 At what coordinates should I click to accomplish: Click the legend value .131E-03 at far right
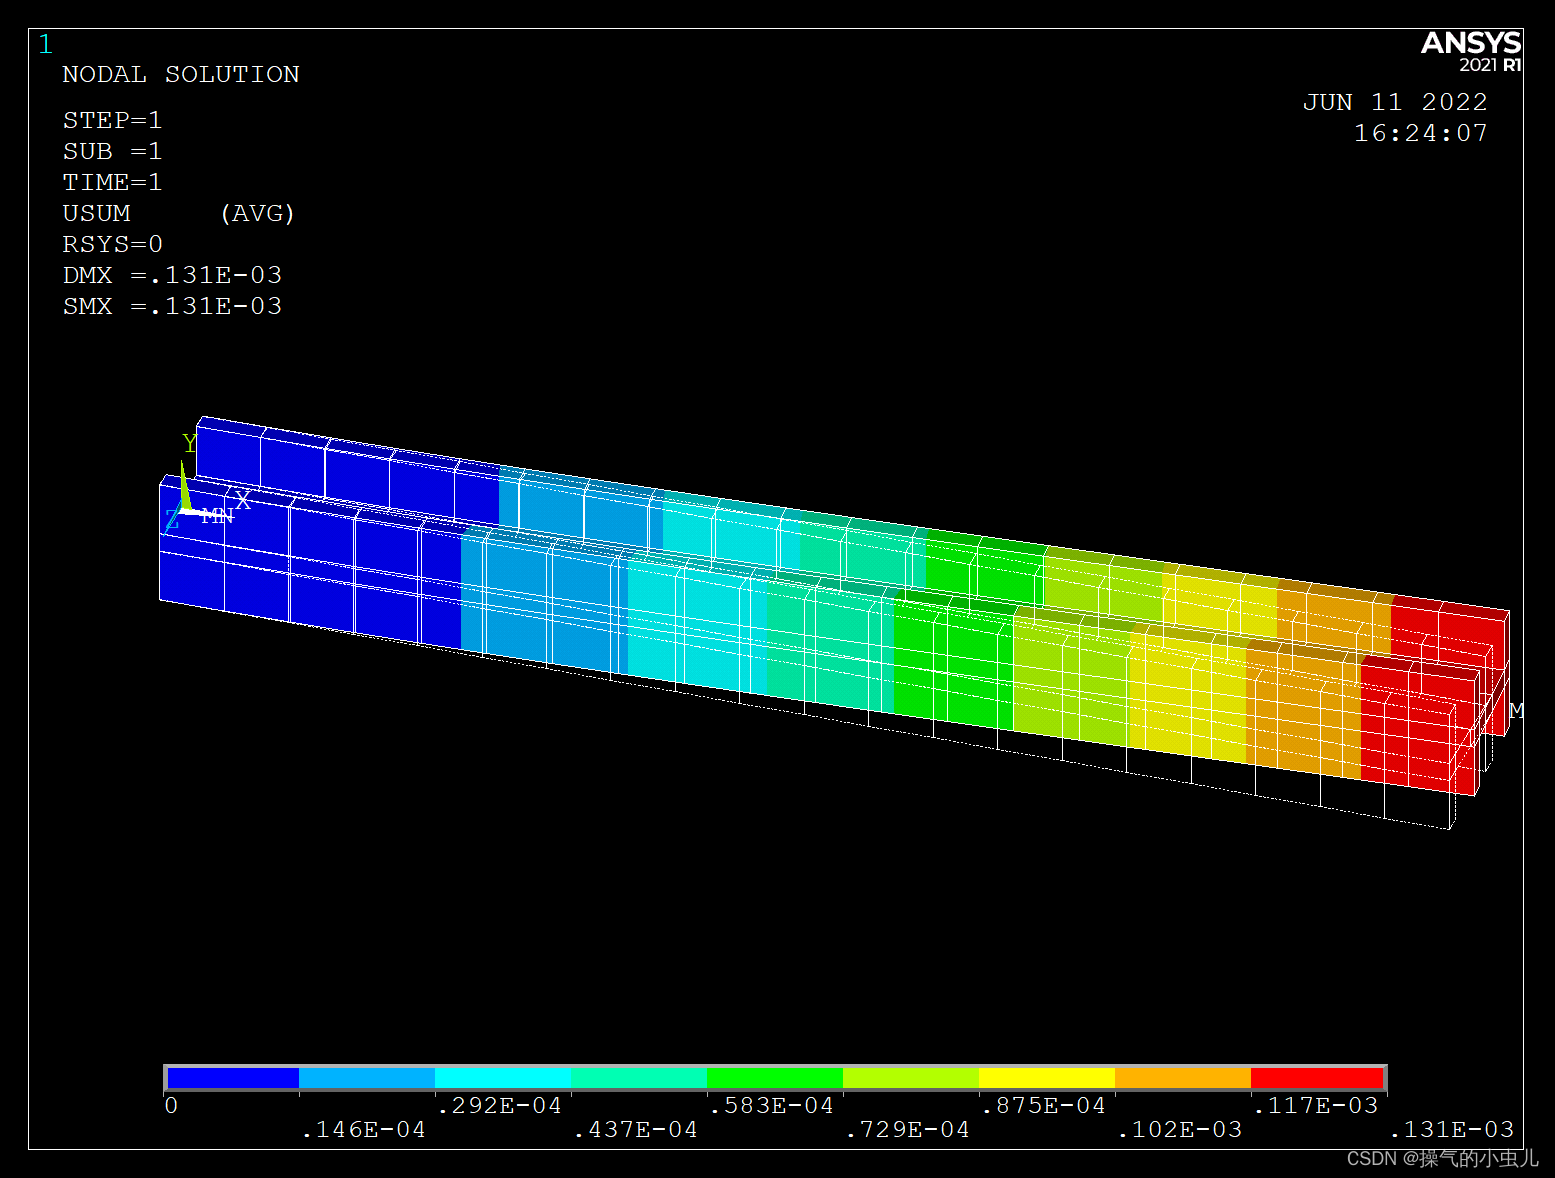1453,1130
